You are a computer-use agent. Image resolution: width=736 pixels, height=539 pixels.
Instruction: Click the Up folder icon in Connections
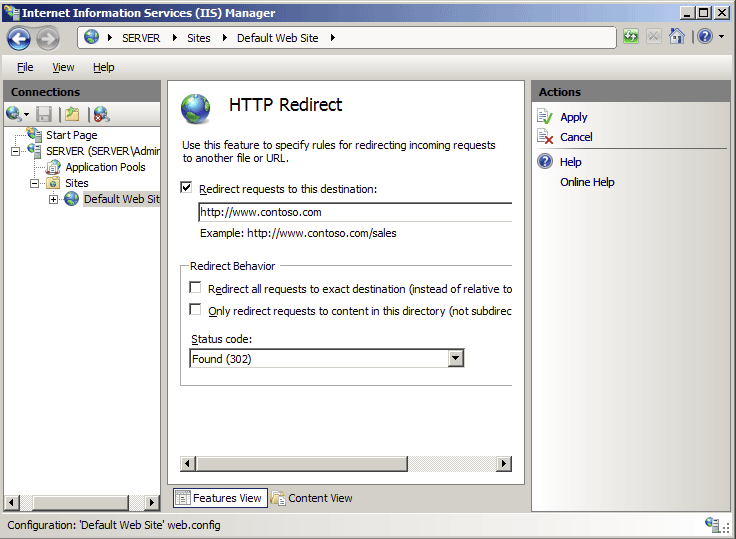72,114
